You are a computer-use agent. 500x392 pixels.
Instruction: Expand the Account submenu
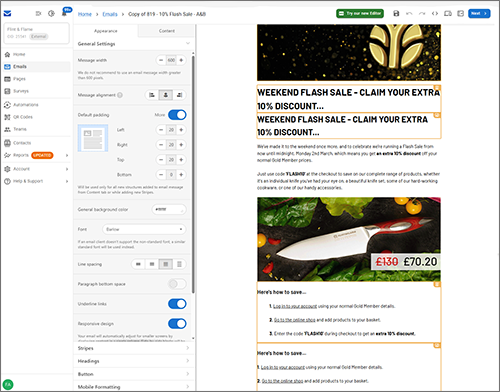[67, 169]
